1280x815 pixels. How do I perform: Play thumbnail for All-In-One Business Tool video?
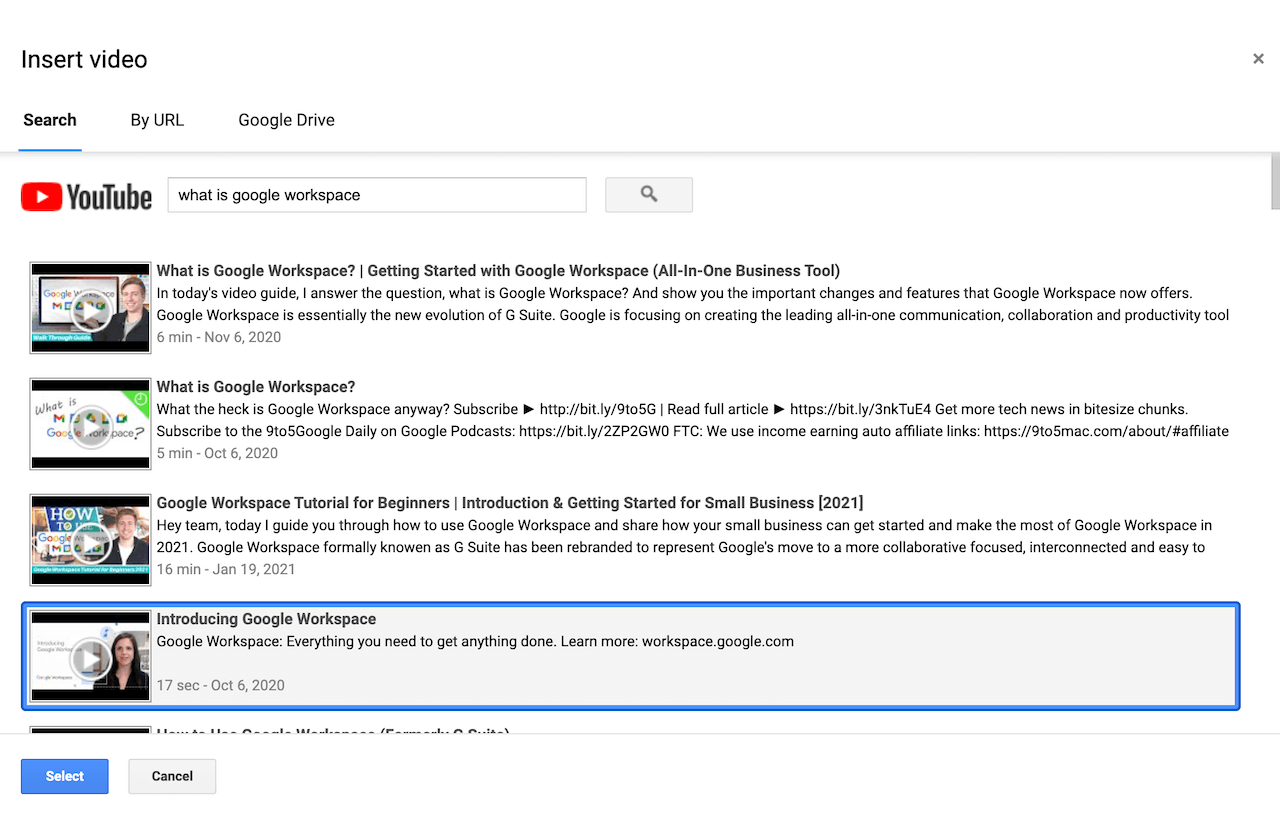click(x=91, y=308)
